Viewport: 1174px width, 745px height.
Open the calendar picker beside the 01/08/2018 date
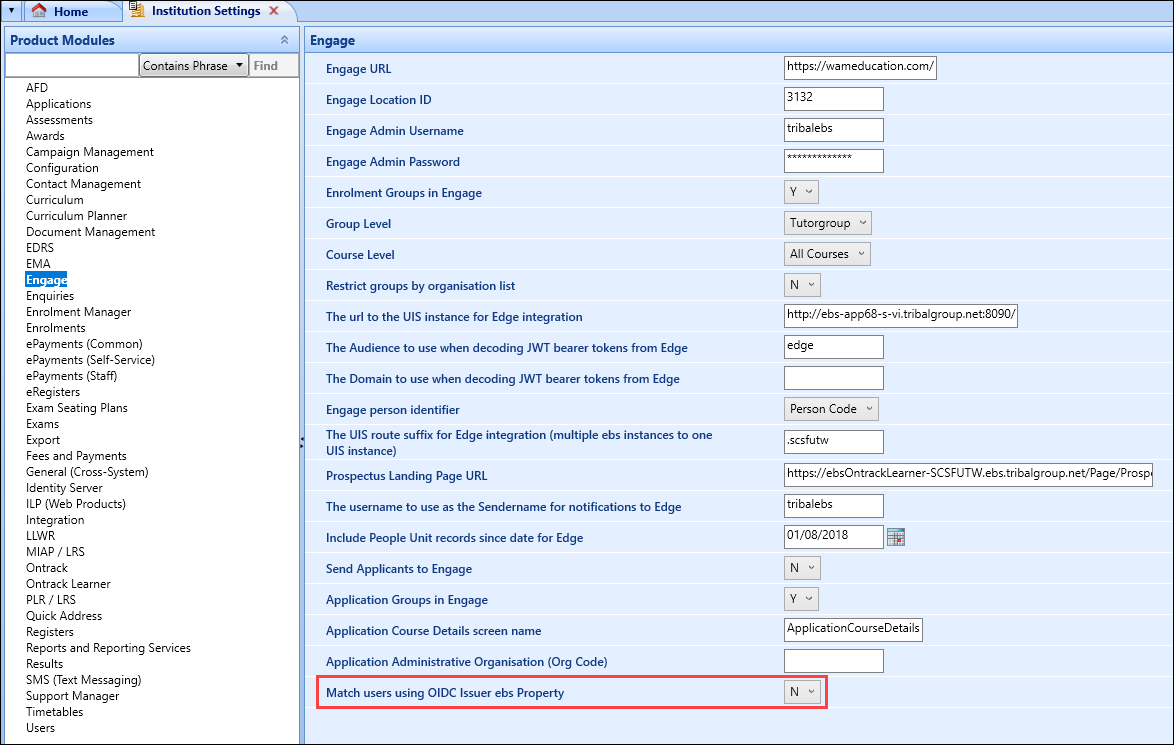click(896, 537)
